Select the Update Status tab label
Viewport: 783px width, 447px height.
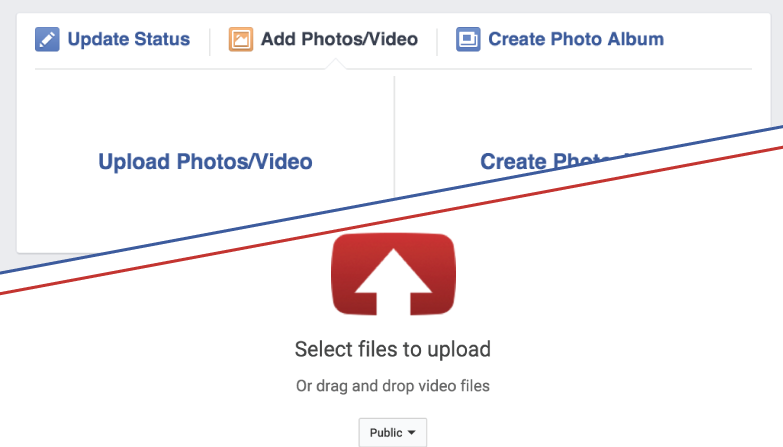pyautogui.click(x=129, y=39)
